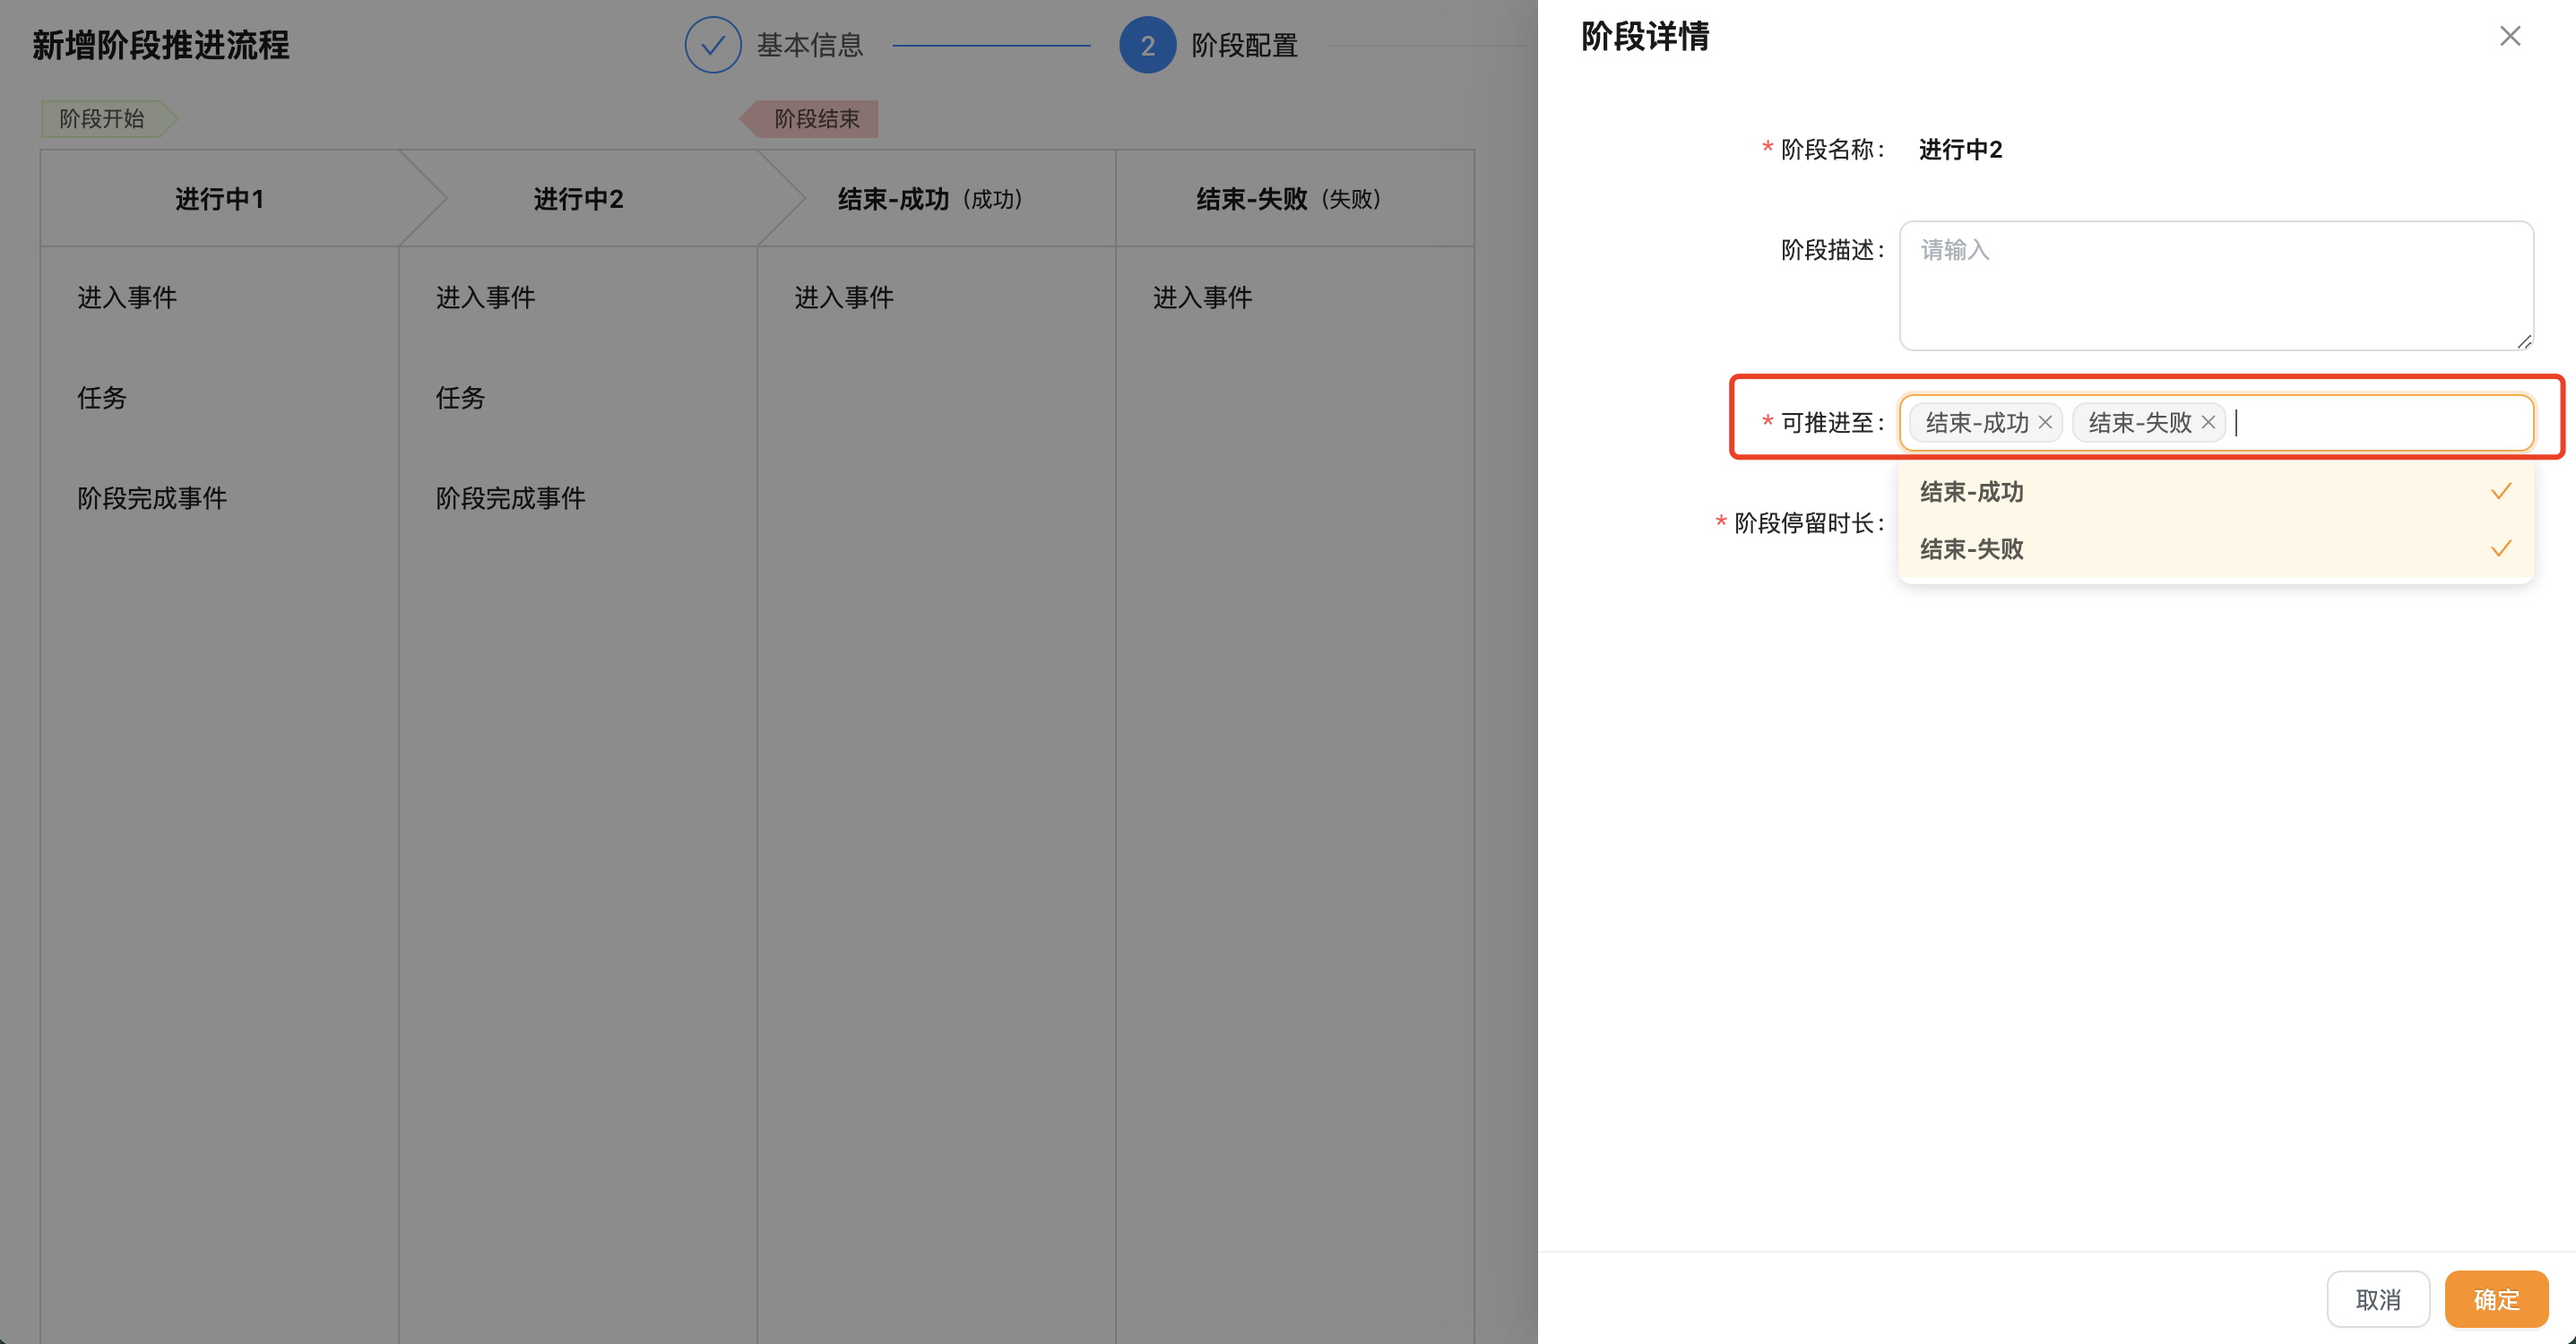Click the 阶段结束 red label

pyautogui.click(x=815, y=119)
